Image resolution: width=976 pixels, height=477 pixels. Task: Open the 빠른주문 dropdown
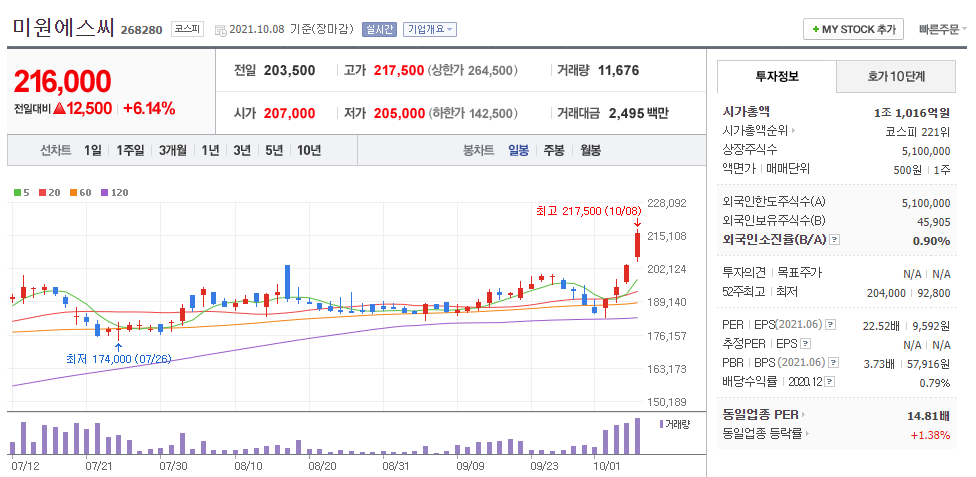click(942, 29)
